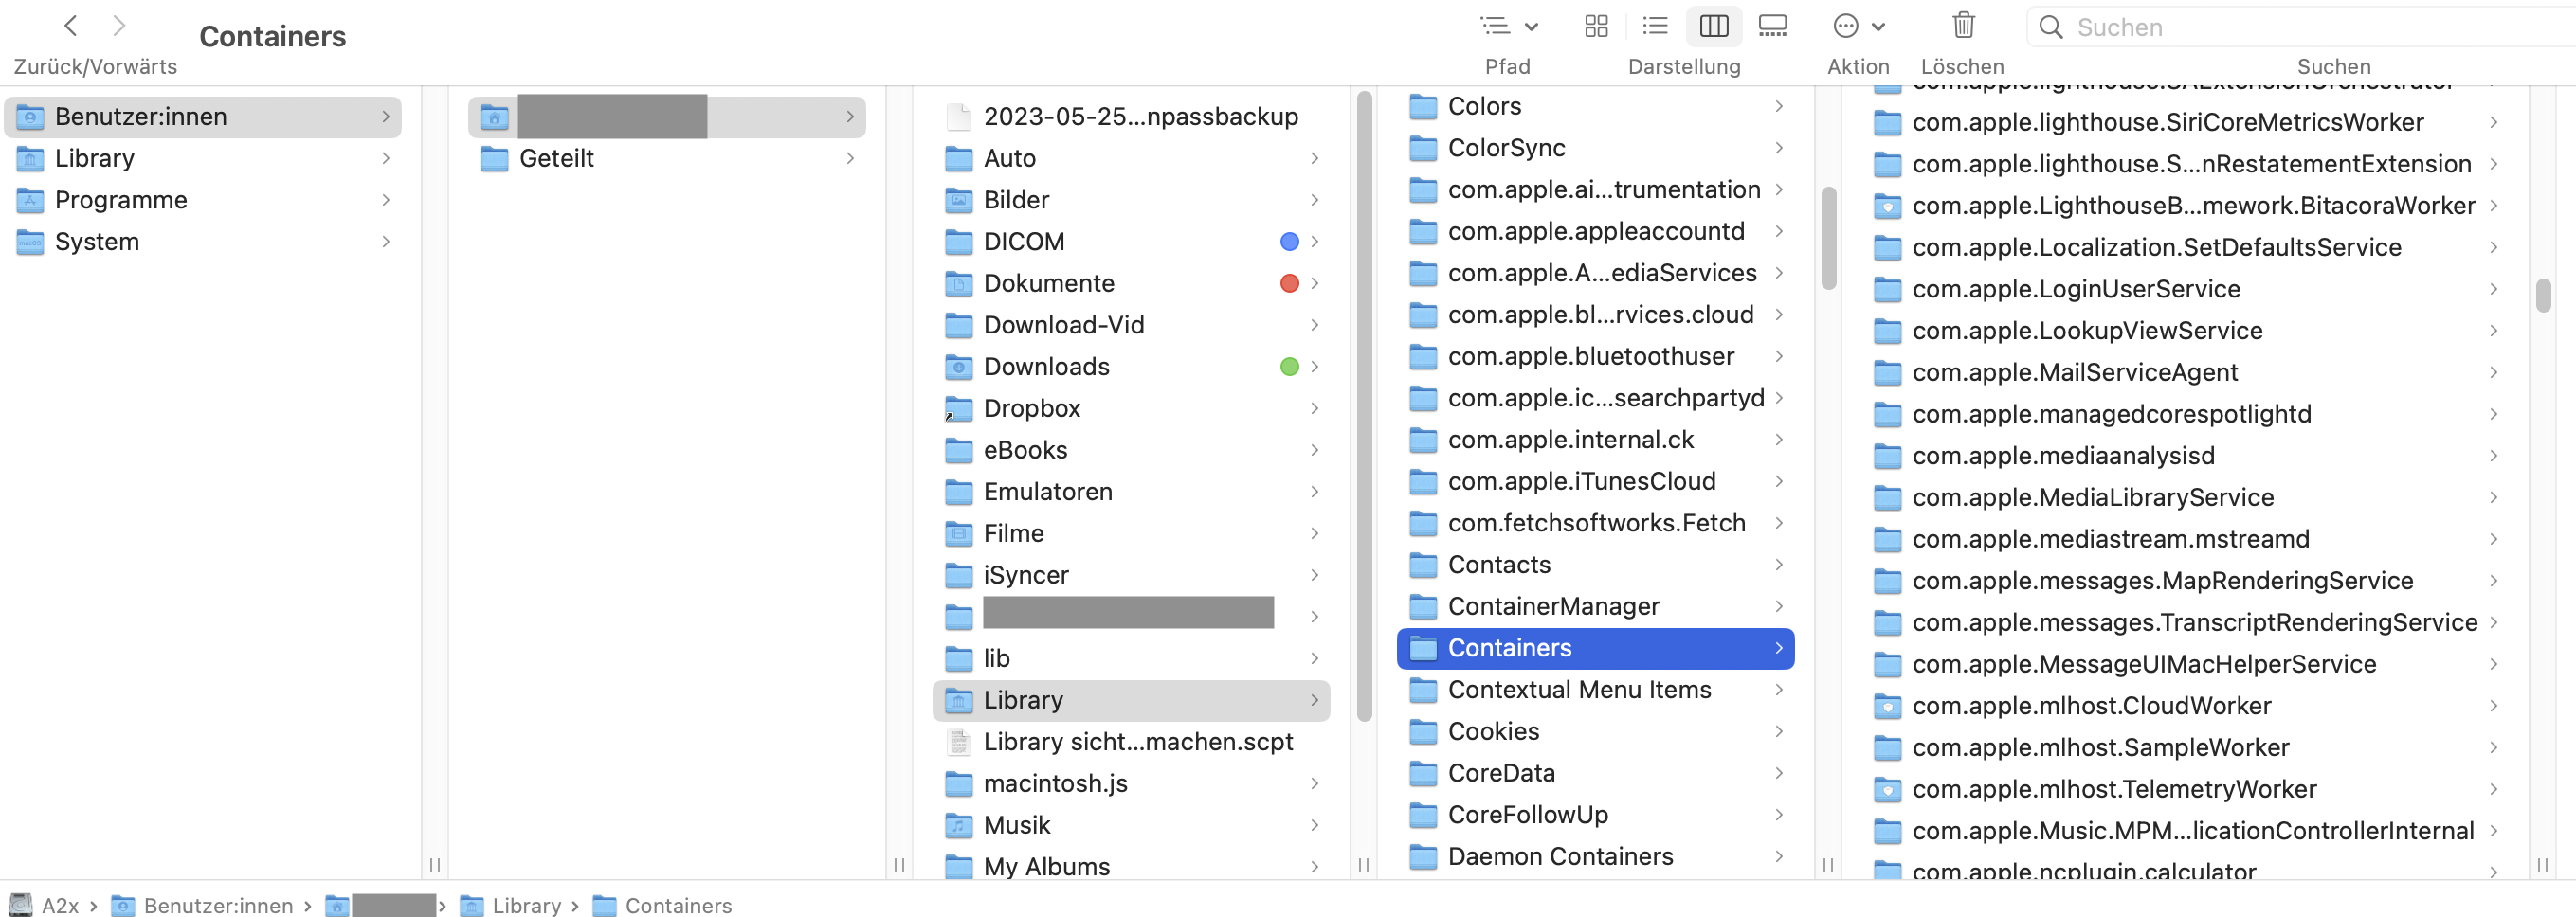Click the Auto folder icon

[x=958, y=159]
